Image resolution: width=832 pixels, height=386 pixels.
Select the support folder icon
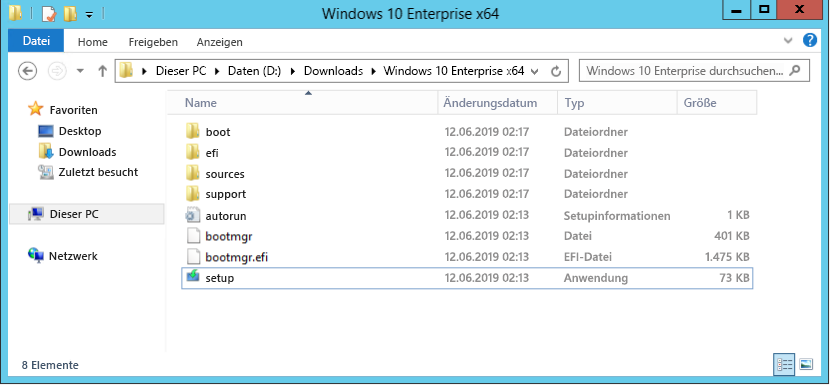(193, 194)
